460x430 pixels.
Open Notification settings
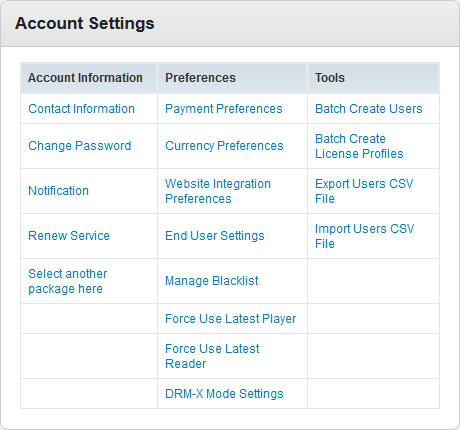(59, 191)
